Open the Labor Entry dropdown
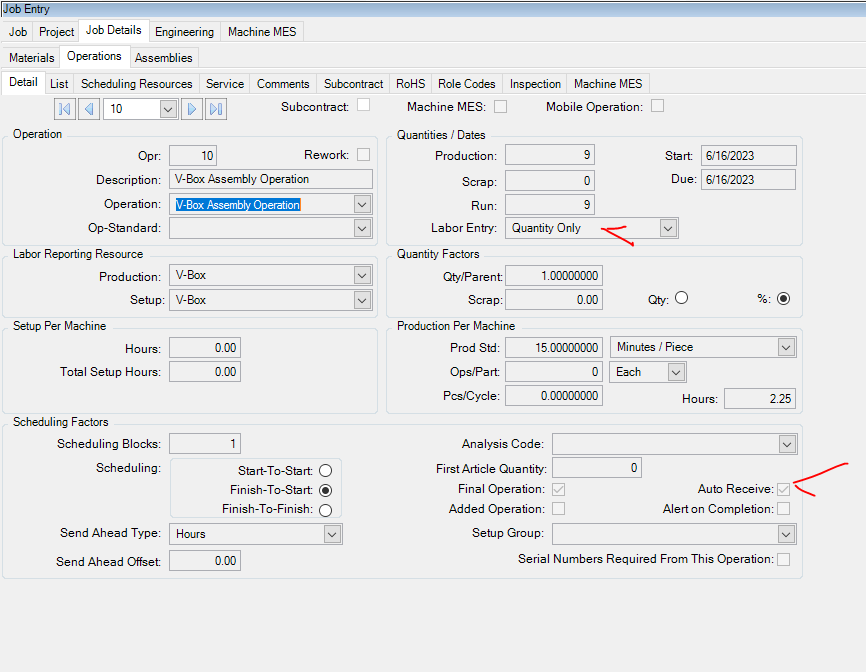Viewport: 866px width, 672px height. [667, 228]
